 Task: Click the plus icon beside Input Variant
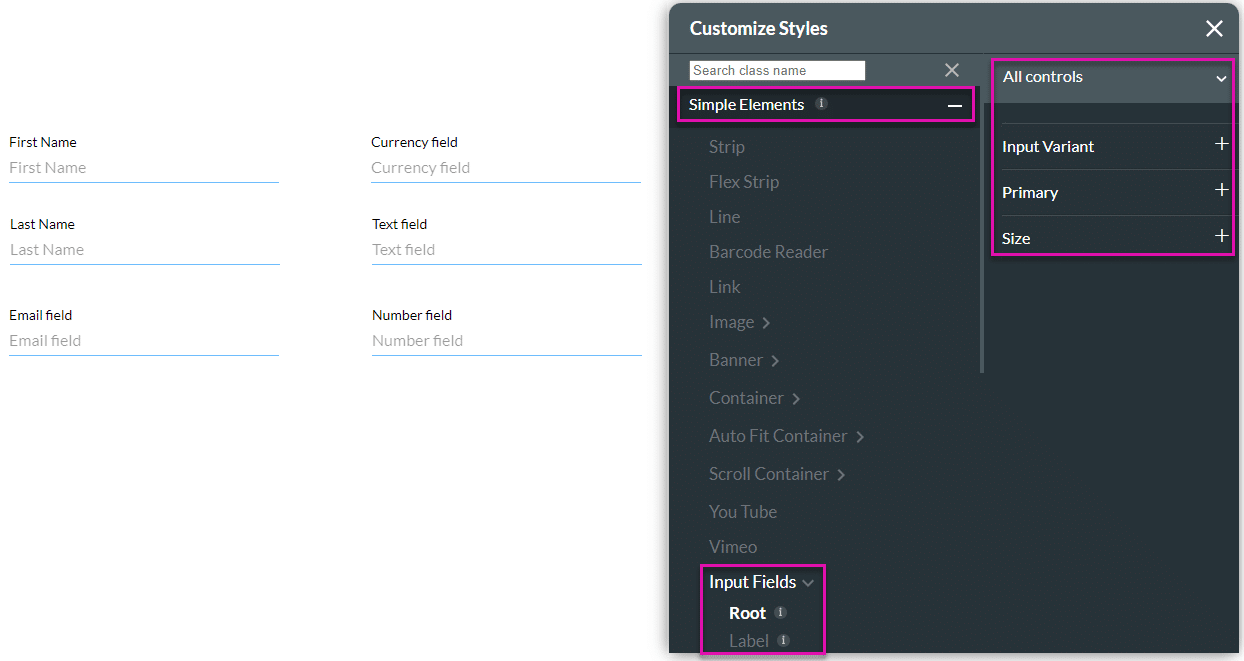[x=1221, y=144]
